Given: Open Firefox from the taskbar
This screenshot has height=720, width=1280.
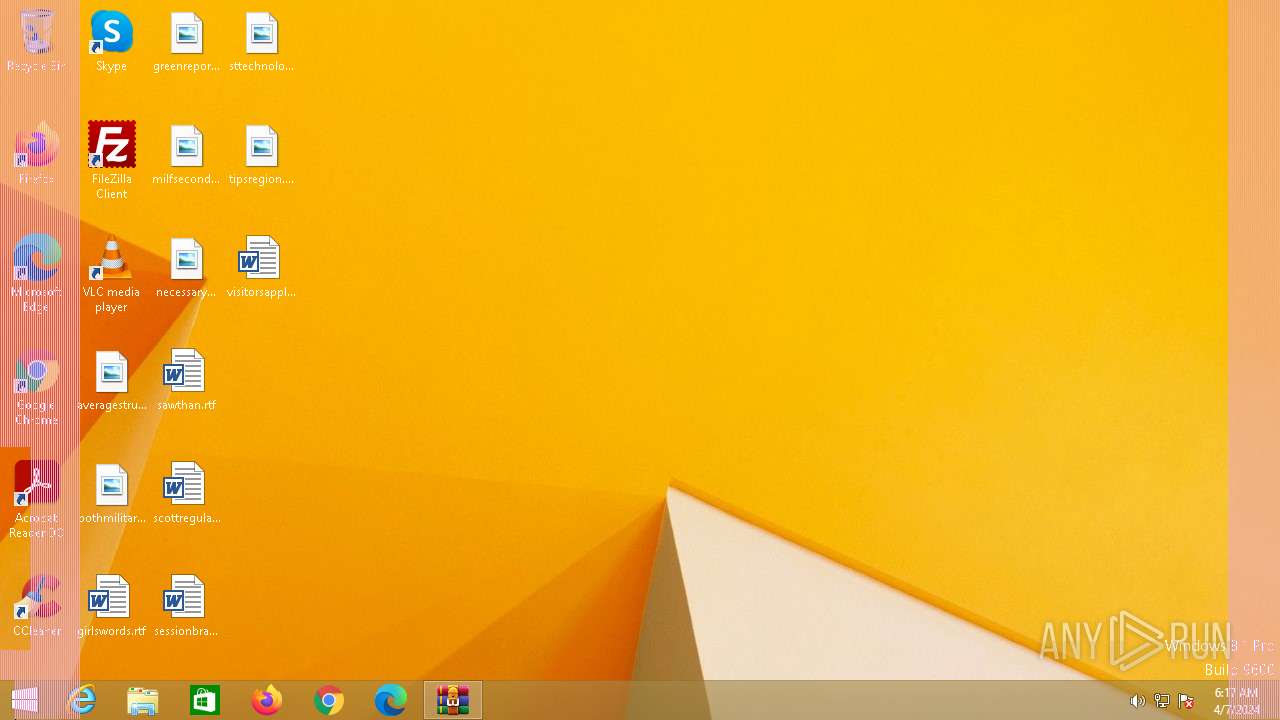Looking at the screenshot, I should pos(267,700).
